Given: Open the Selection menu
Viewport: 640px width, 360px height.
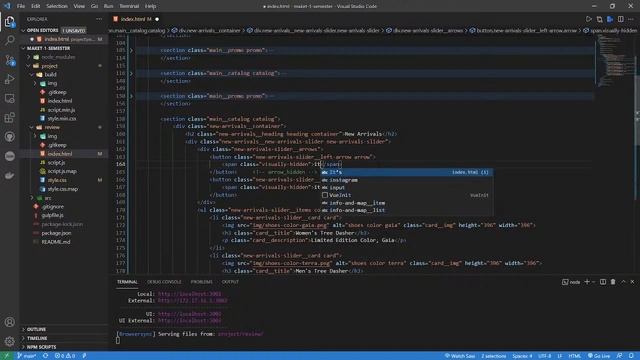Looking at the screenshot, I should 57,6.
